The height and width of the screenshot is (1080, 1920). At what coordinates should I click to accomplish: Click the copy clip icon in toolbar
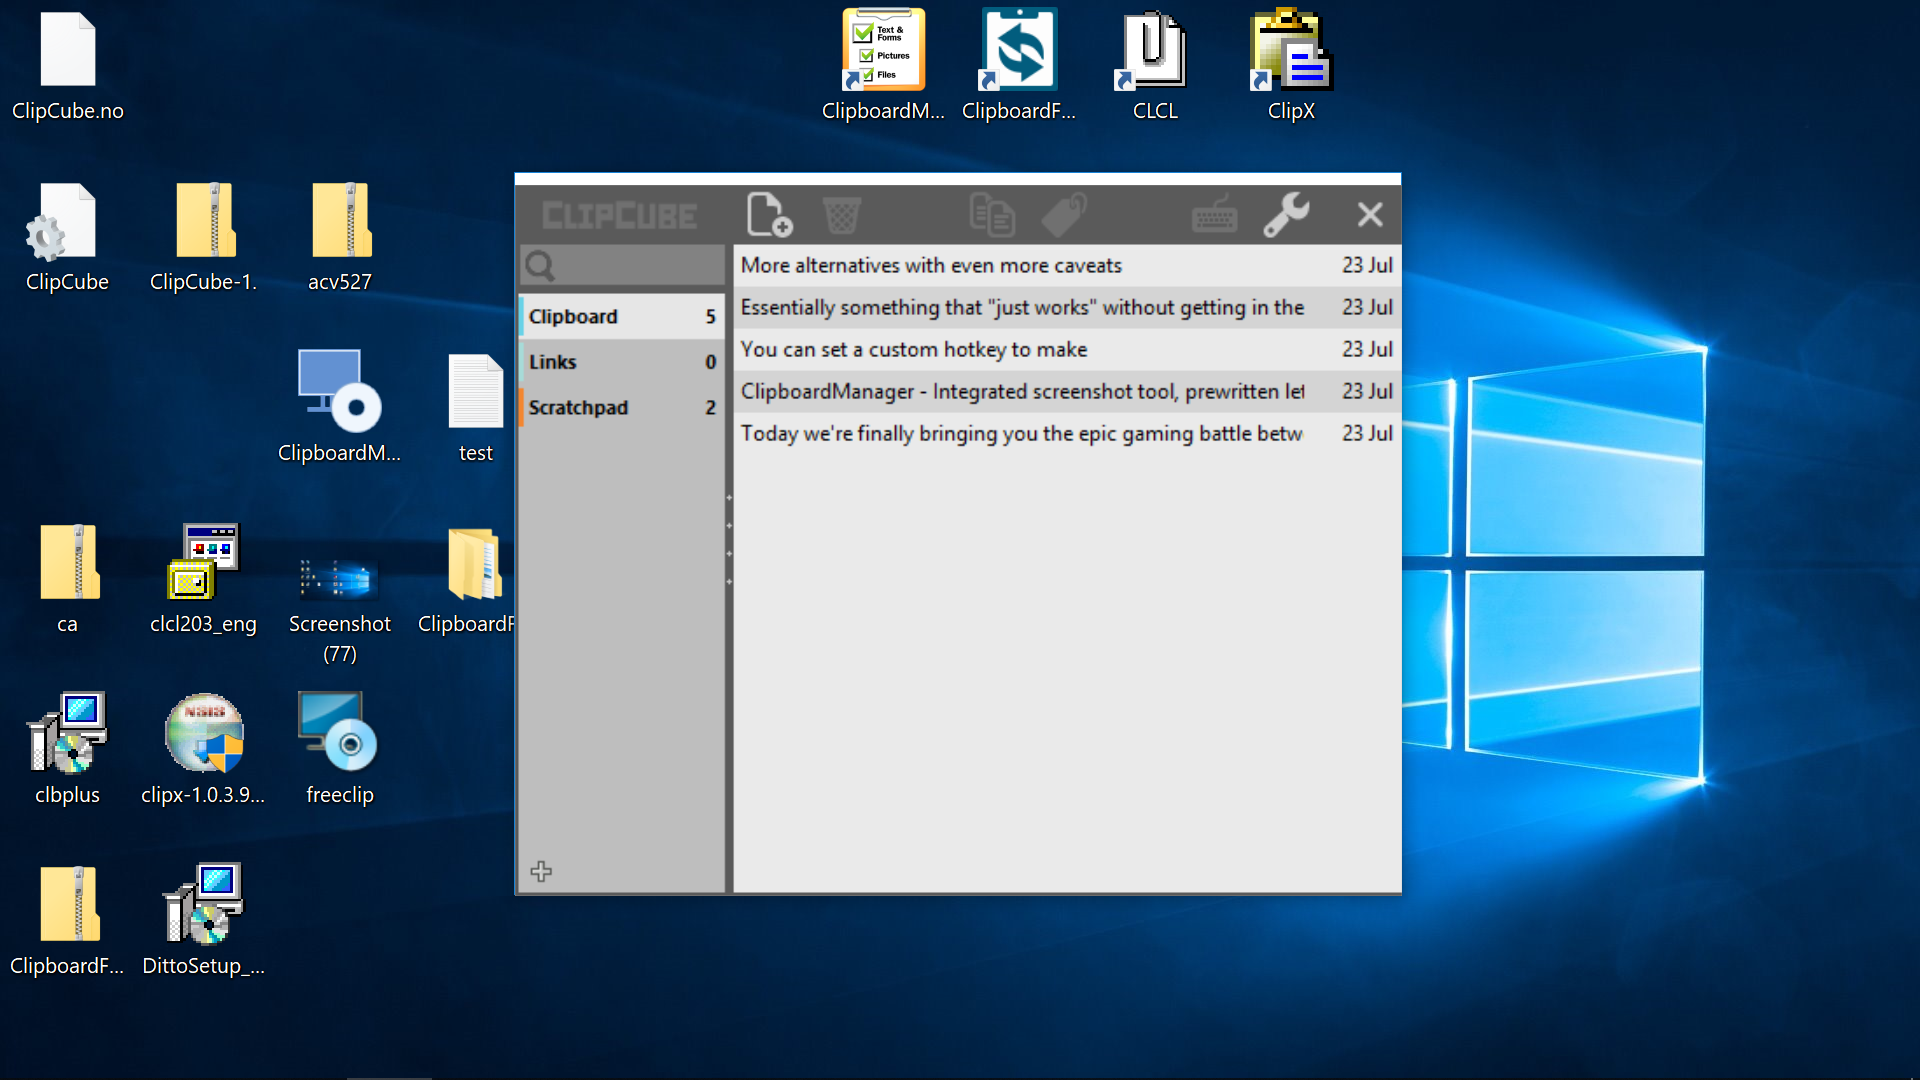point(992,215)
